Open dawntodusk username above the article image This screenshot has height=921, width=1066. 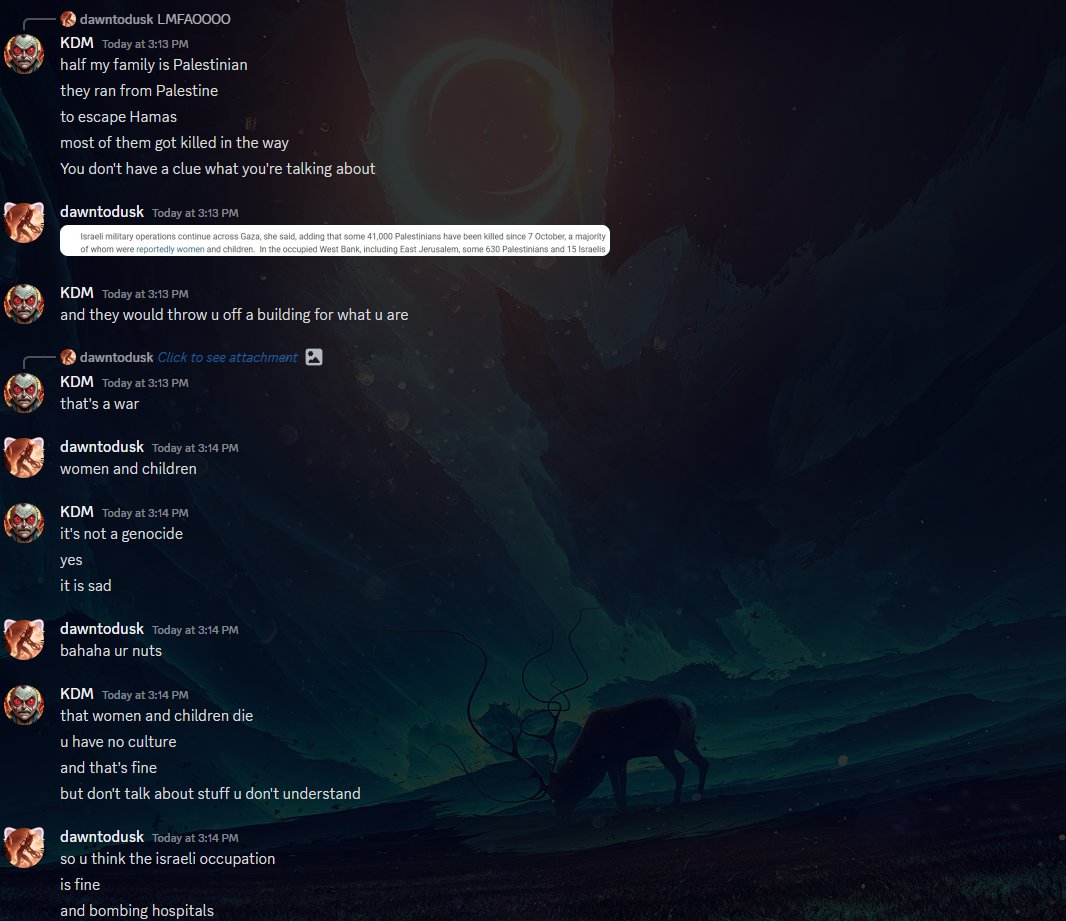[x=102, y=212]
